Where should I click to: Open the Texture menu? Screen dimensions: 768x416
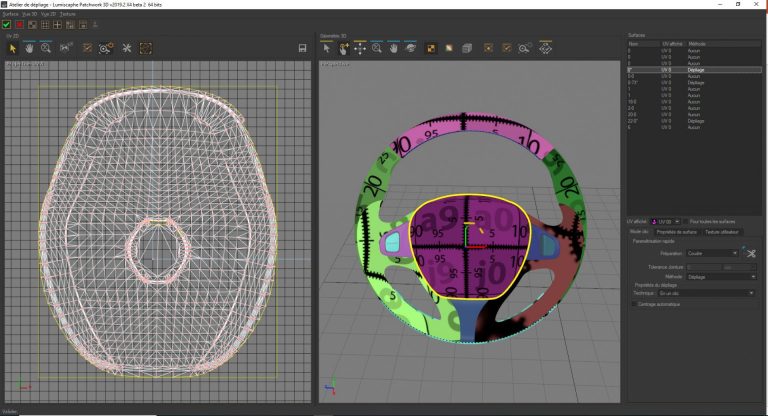[x=67, y=15]
